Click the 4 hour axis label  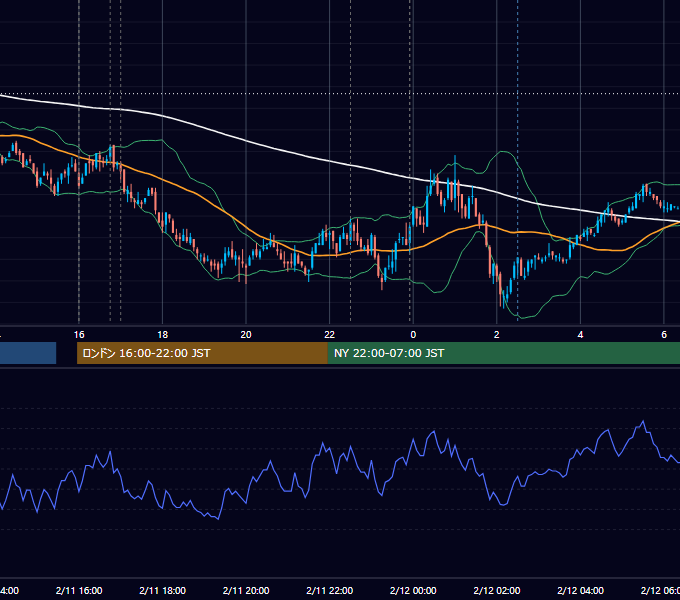coord(580,335)
